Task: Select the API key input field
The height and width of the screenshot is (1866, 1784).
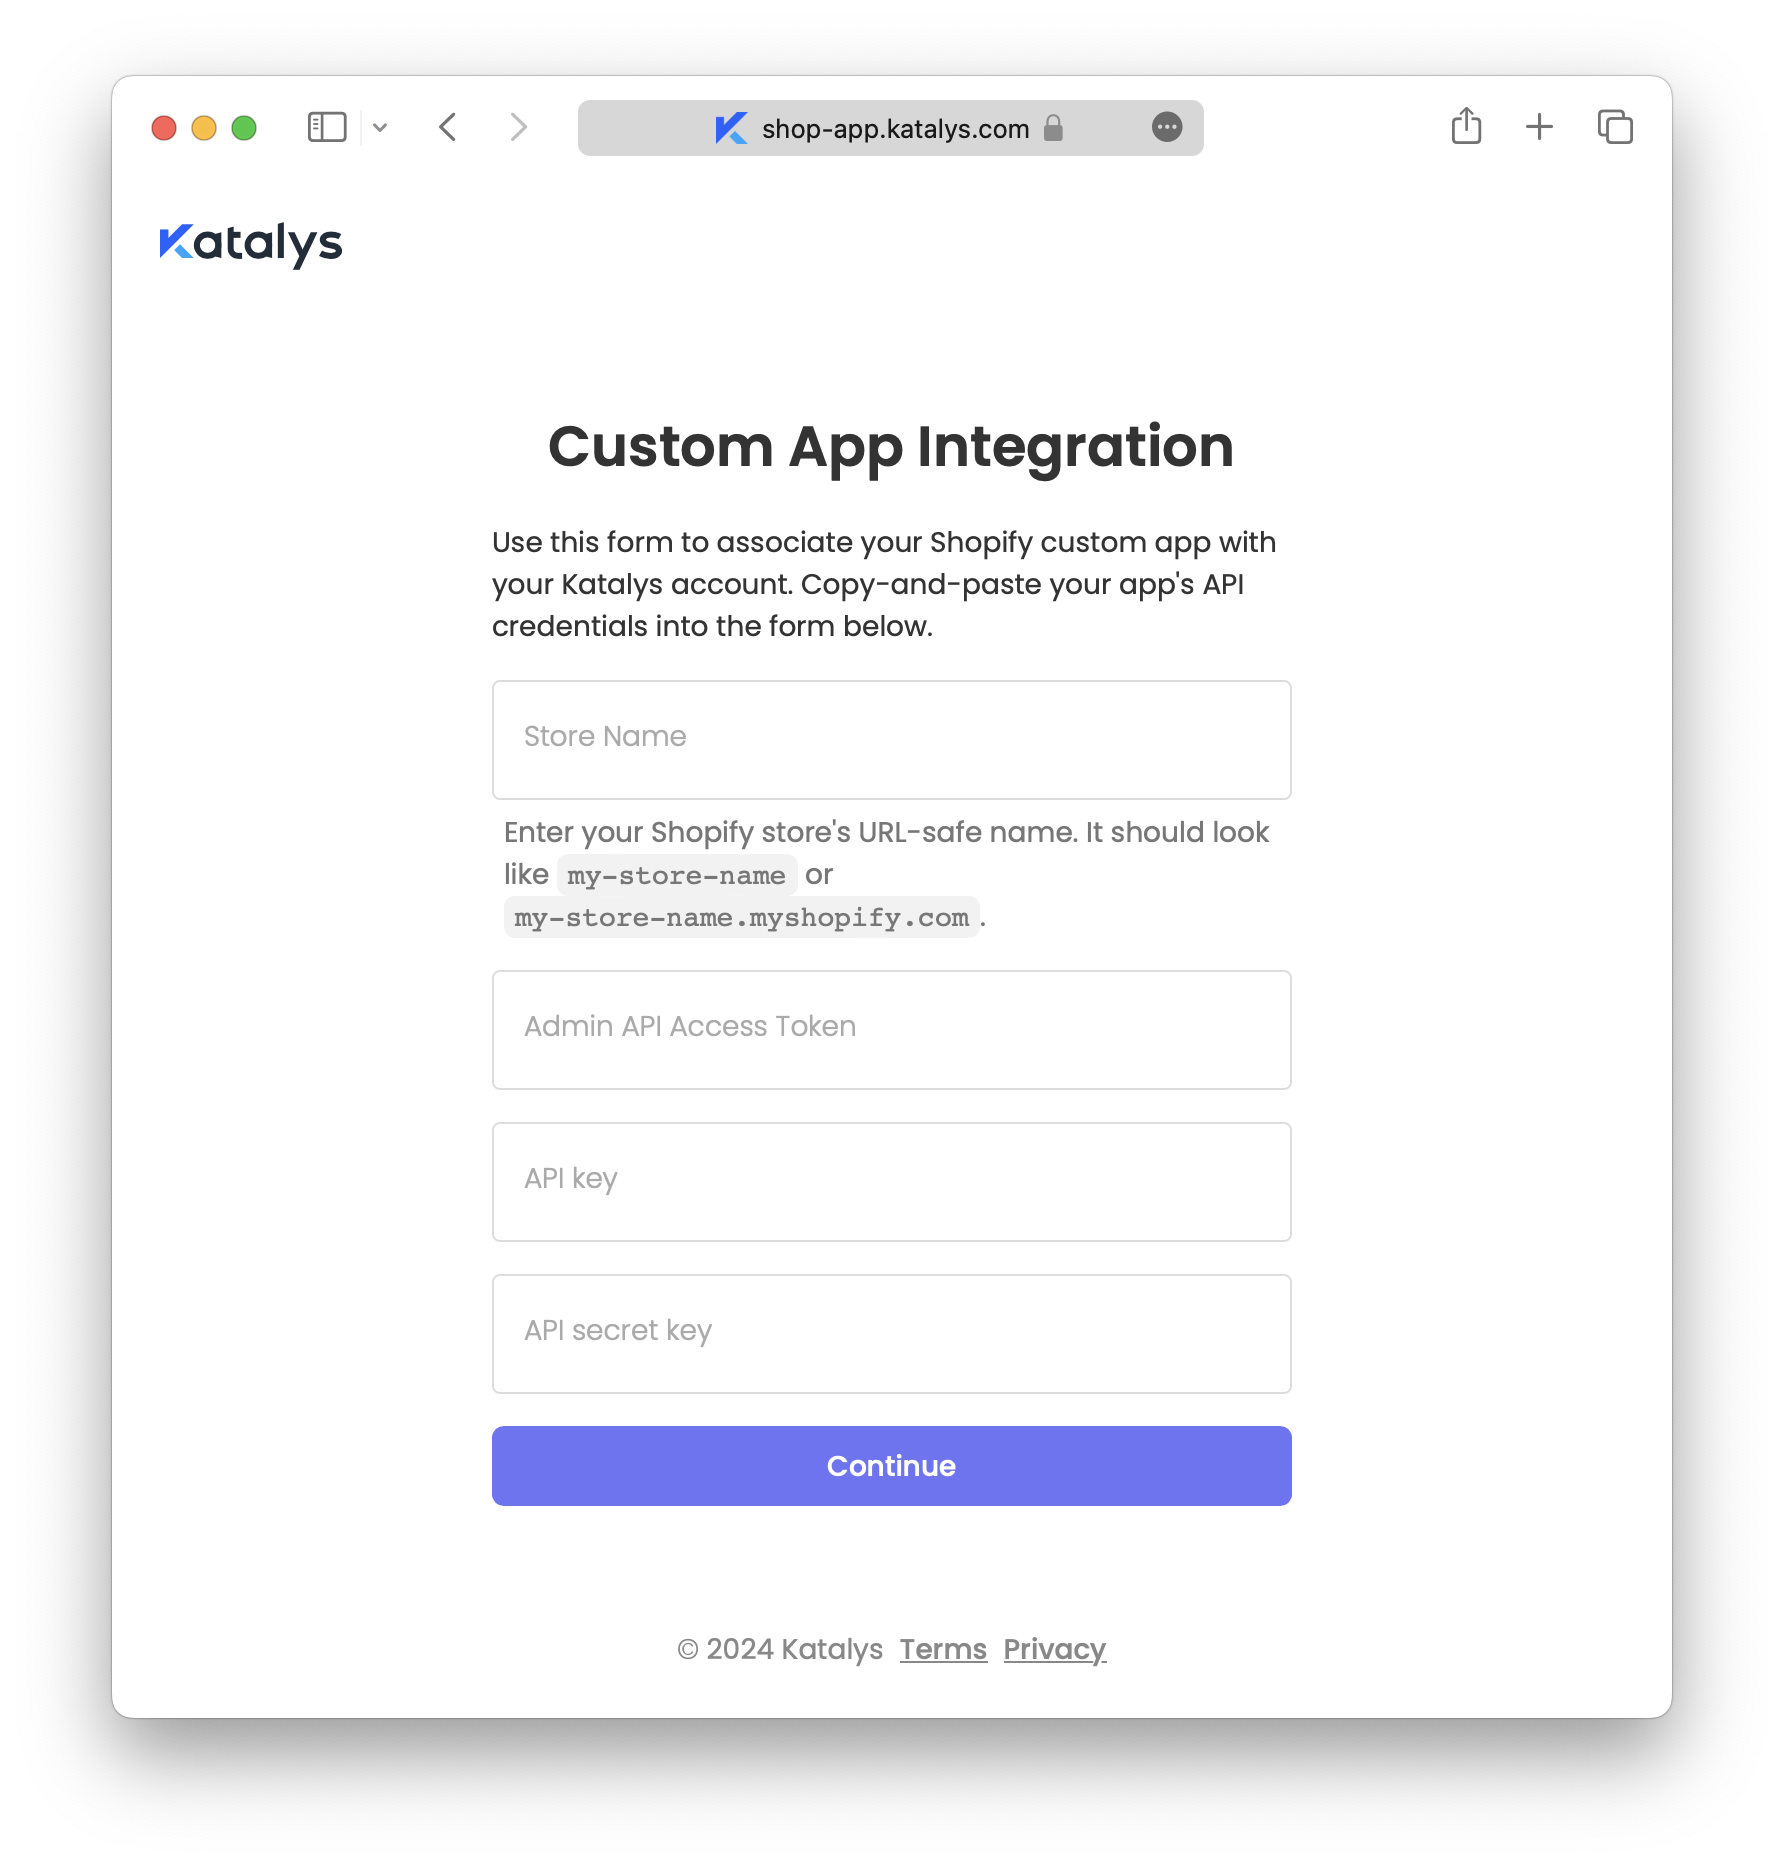Action: [x=891, y=1182]
